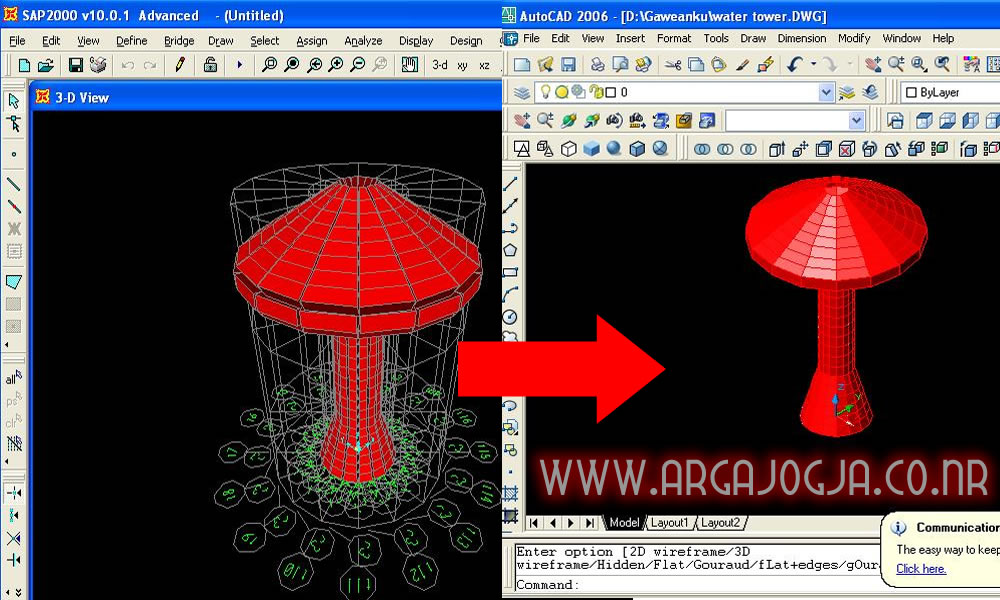Click Cut scissors icon in AutoCAD
Image resolution: width=1000 pixels, height=600 pixels.
click(673, 64)
